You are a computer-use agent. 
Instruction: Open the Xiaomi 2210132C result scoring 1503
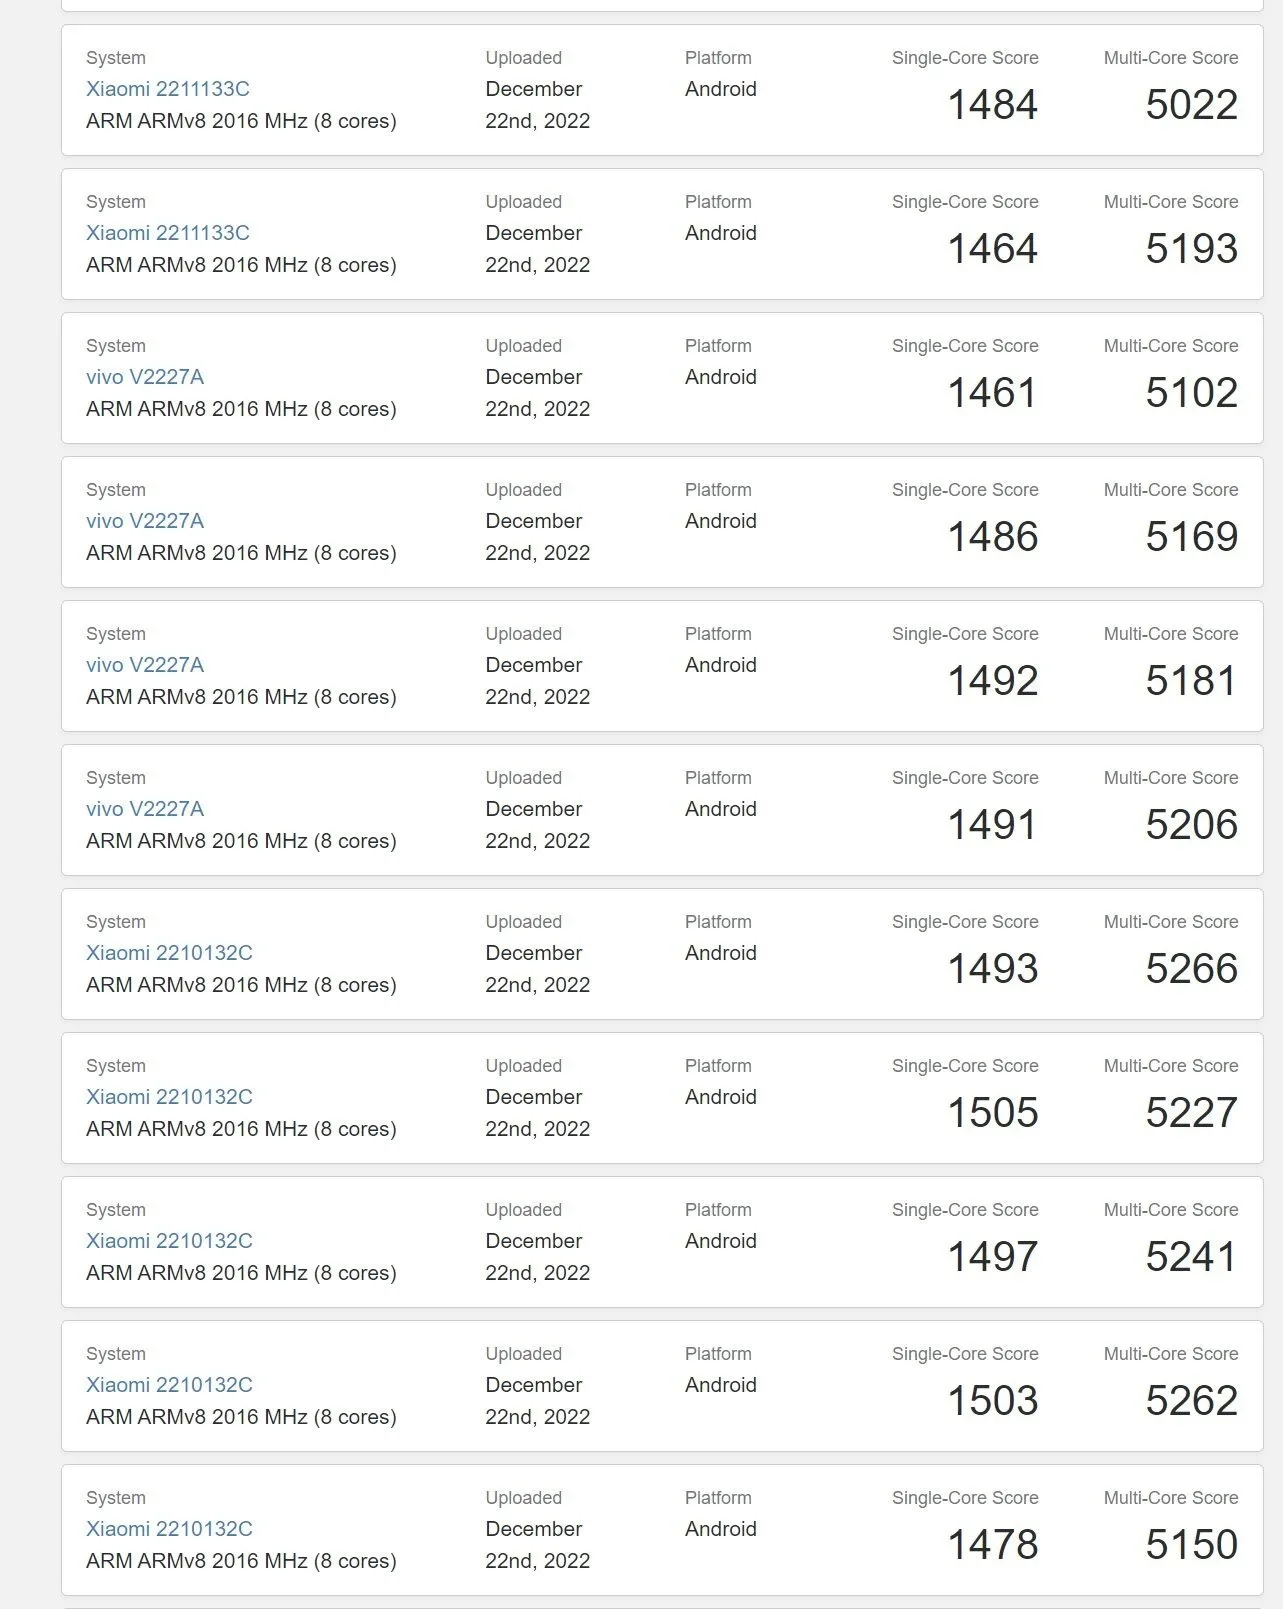pyautogui.click(x=168, y=1385)
